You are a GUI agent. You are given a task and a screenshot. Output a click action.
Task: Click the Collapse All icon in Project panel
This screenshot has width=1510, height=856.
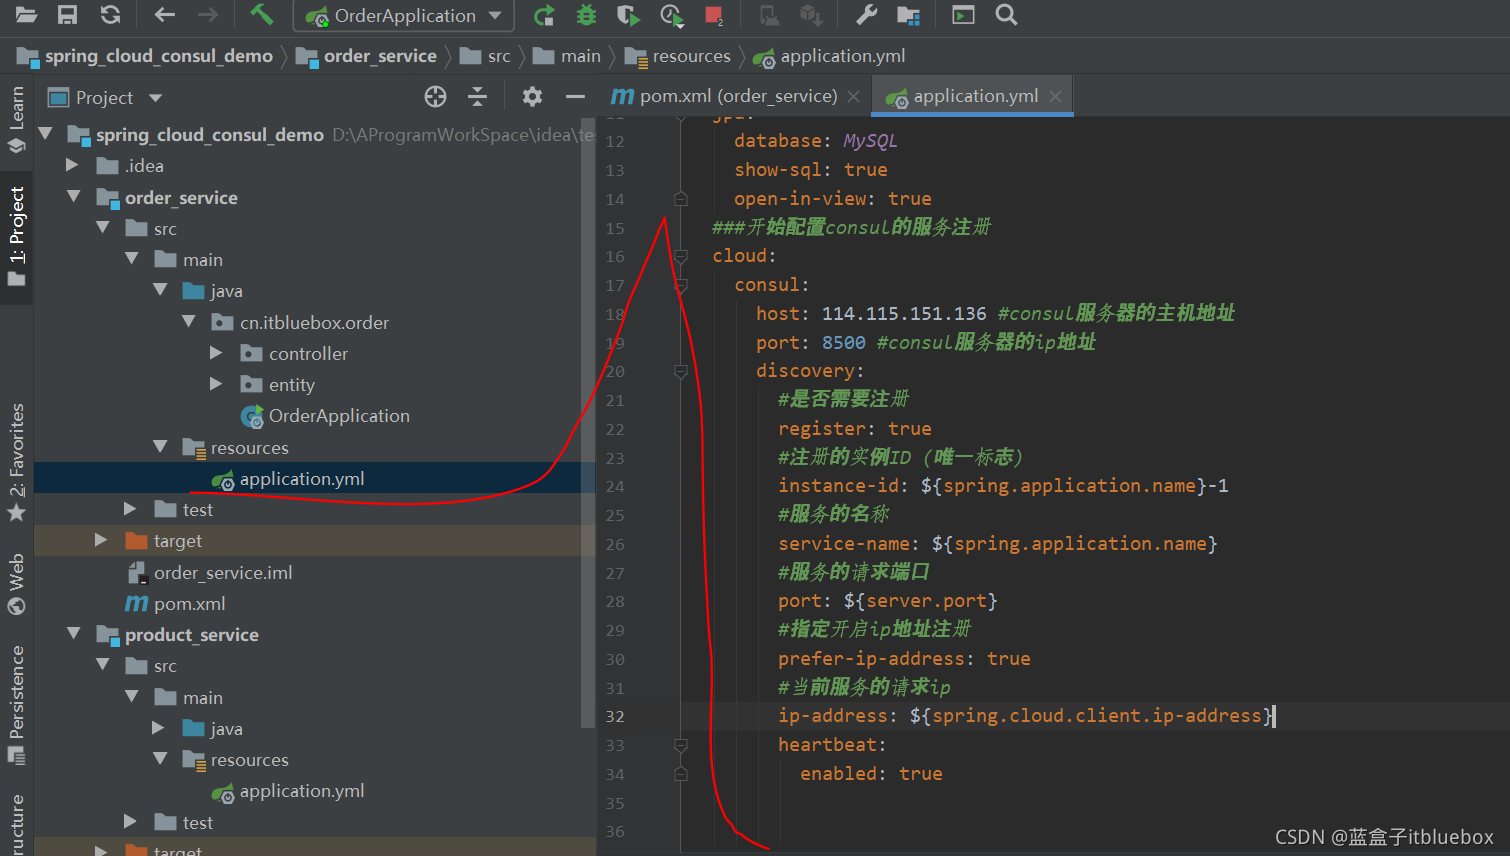click(478, 97)
